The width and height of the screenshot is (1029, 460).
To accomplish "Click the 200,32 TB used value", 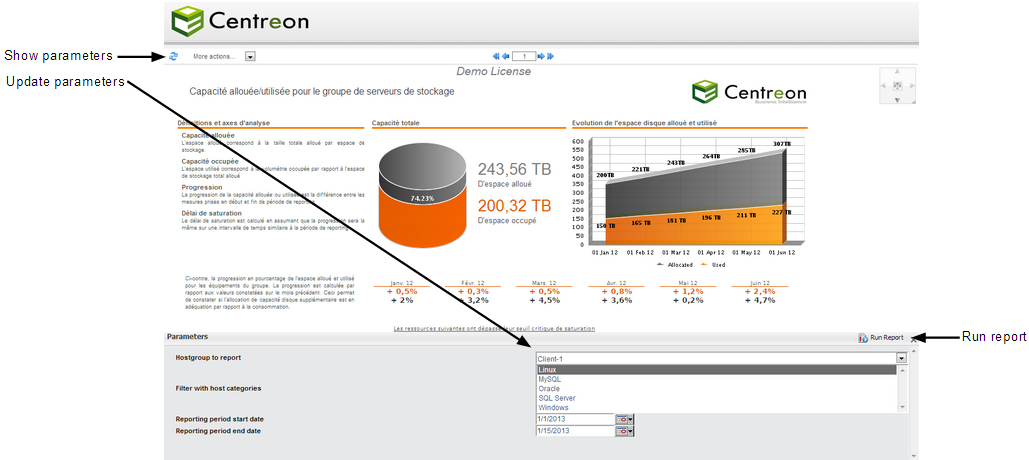I will 514,207.
